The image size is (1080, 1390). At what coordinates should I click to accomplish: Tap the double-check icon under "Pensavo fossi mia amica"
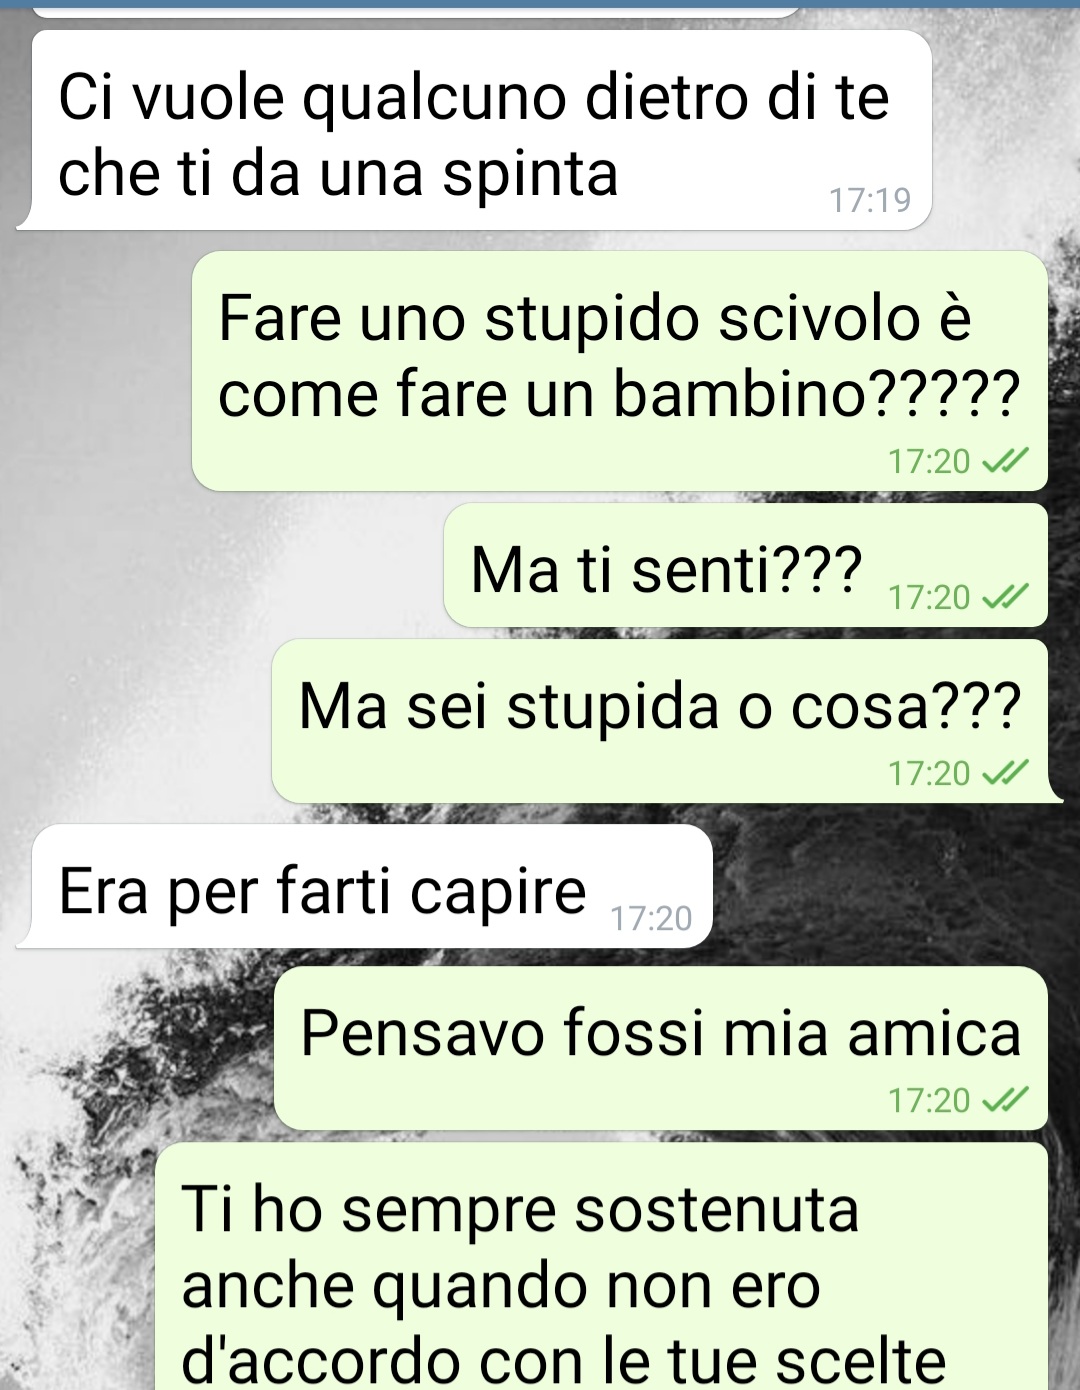pos(1004,1100)
